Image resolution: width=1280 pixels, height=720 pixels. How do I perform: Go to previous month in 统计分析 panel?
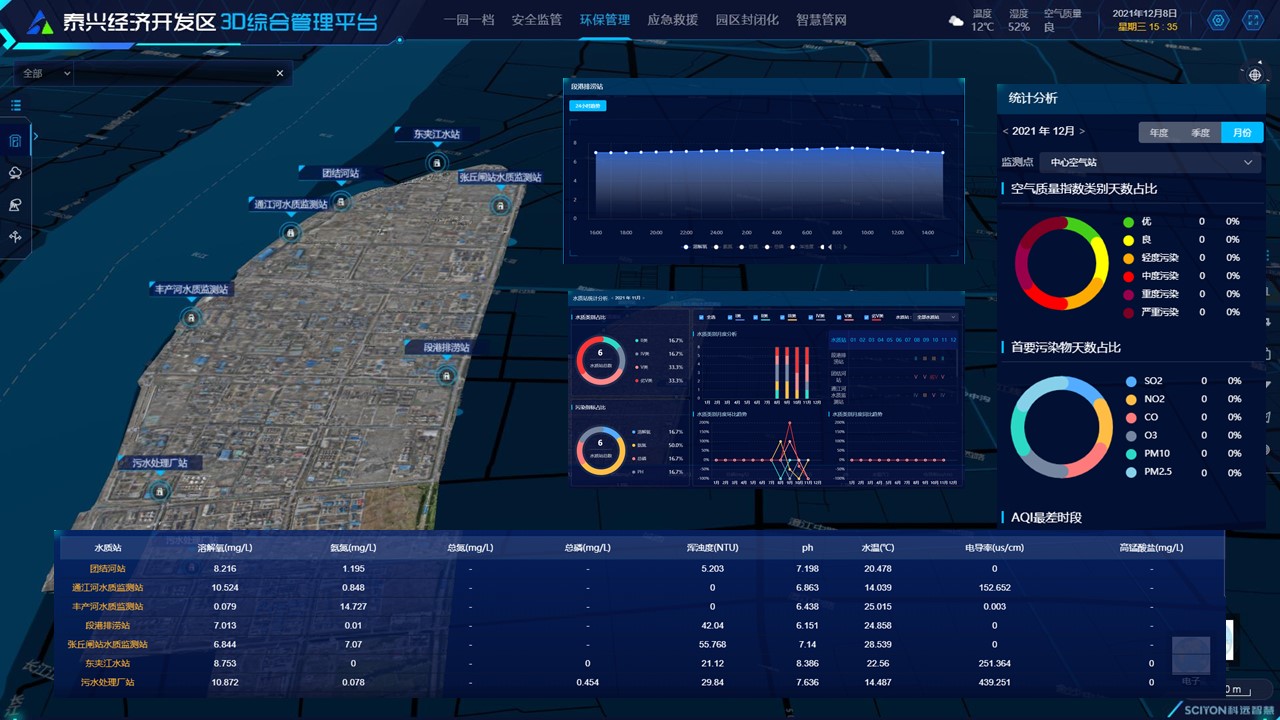1006,132
